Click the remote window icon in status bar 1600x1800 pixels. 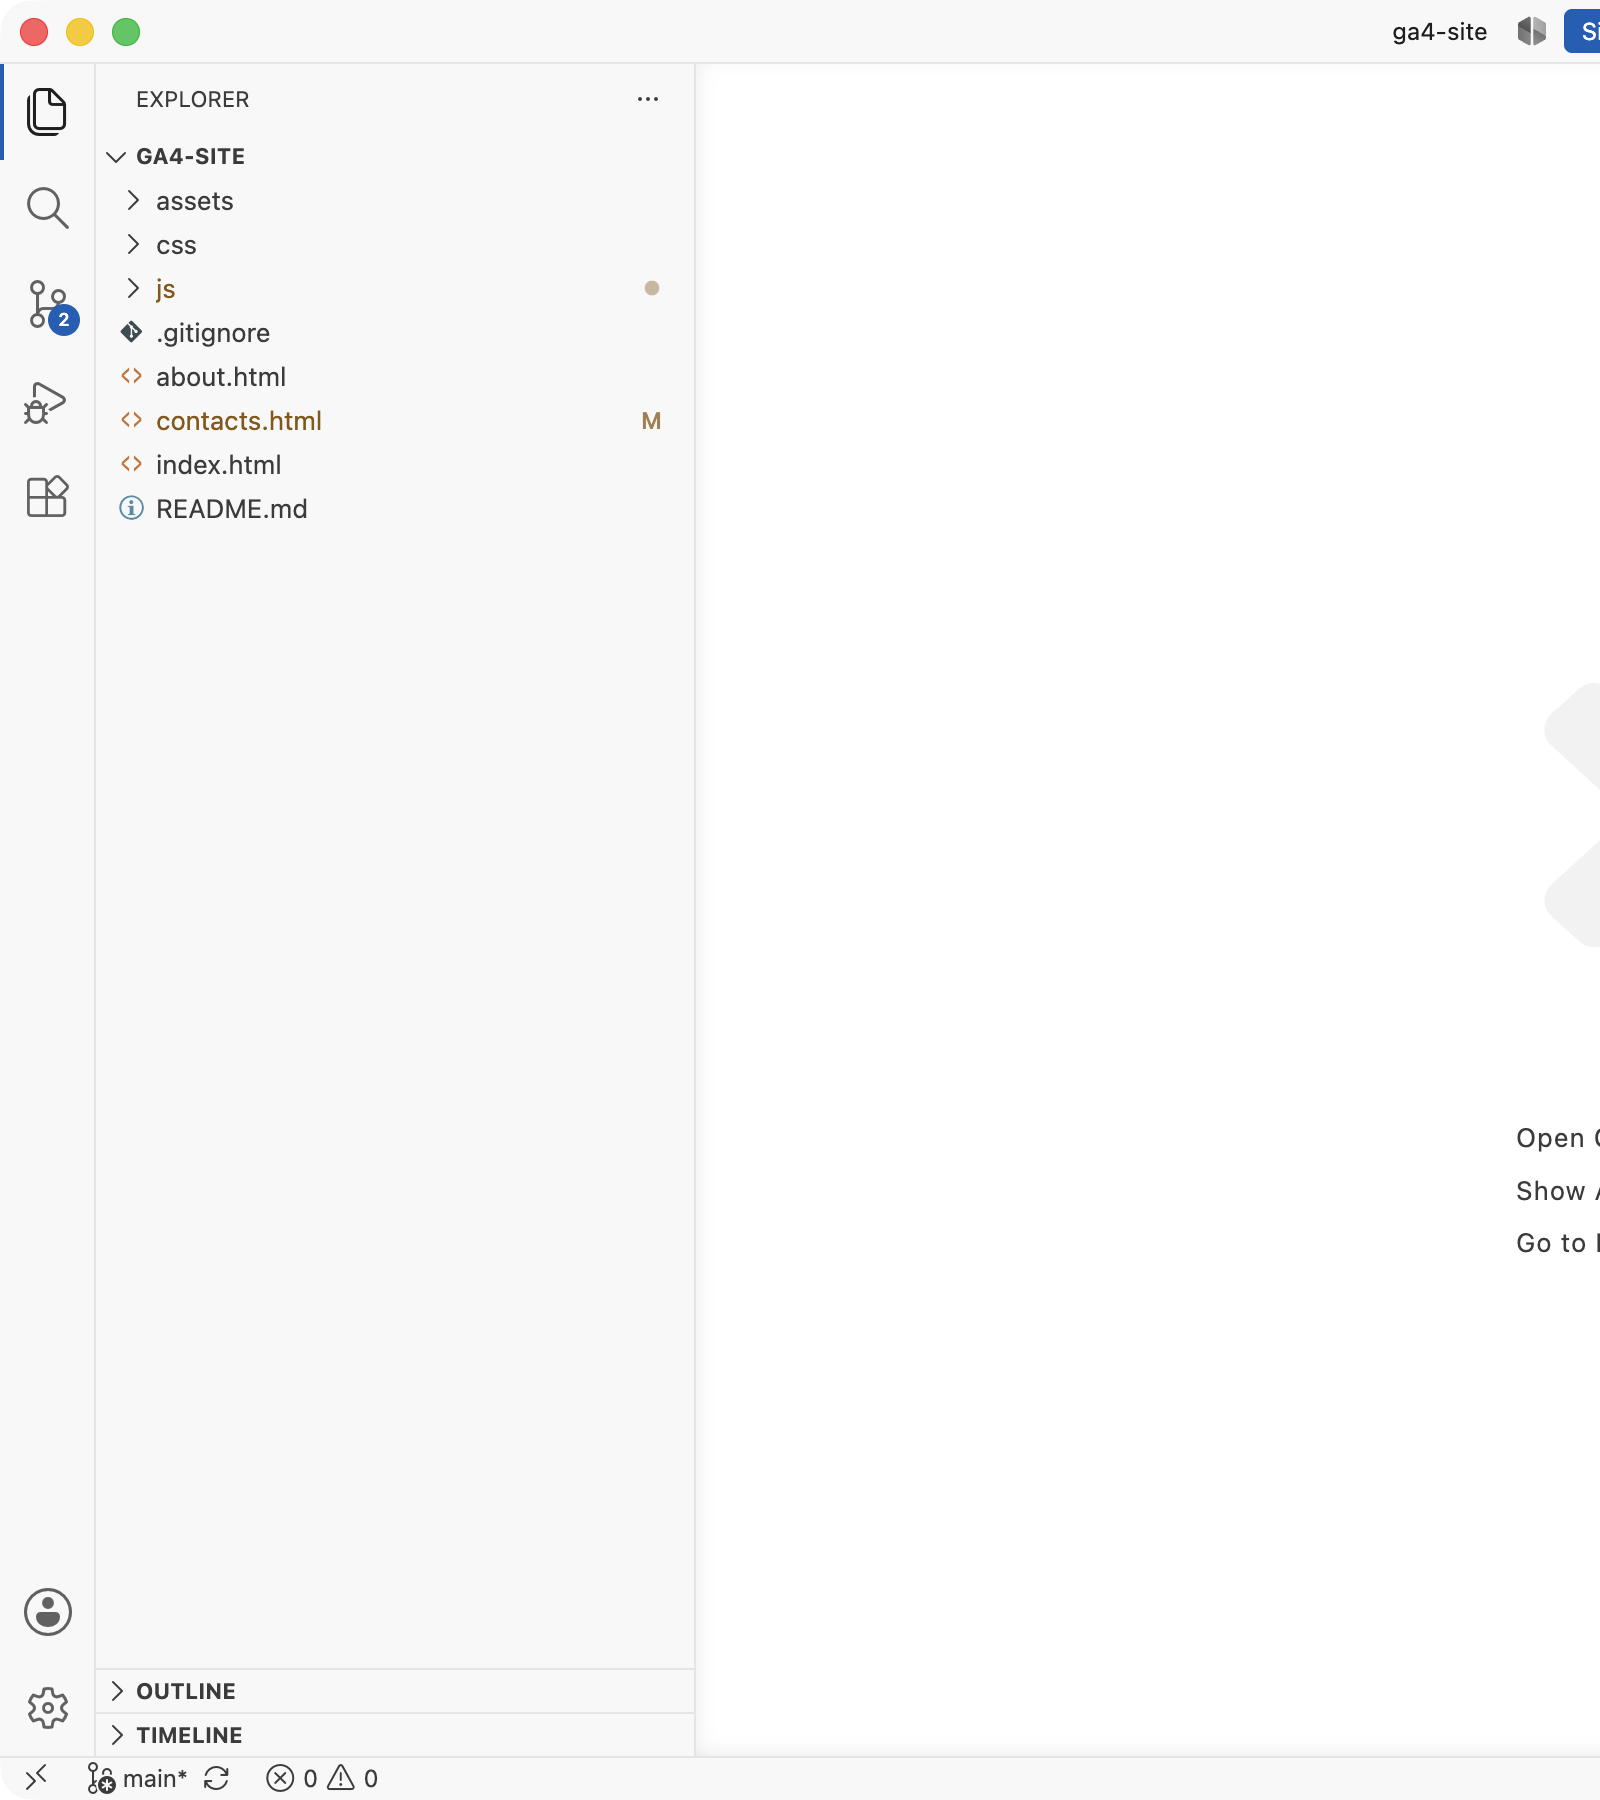pos(36,1777)
